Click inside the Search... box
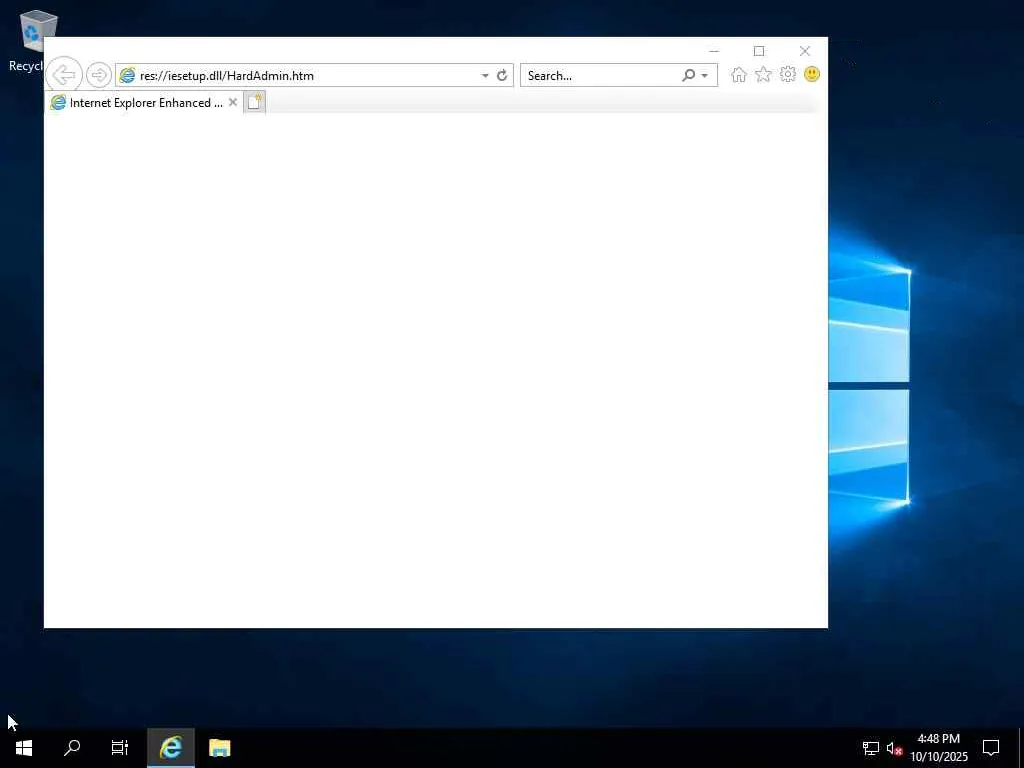 (x=601, y=75)
